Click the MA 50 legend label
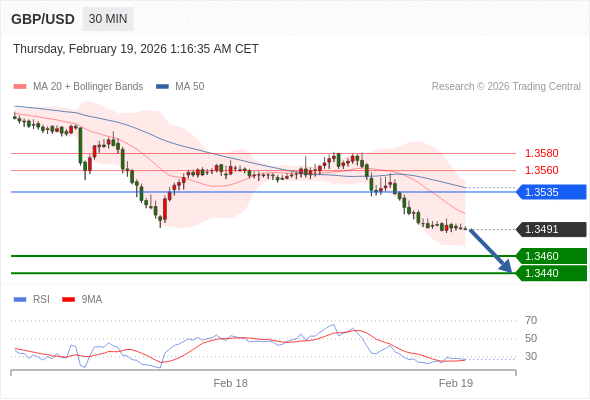This screenshot has width=590, height=400. (190, 87)
